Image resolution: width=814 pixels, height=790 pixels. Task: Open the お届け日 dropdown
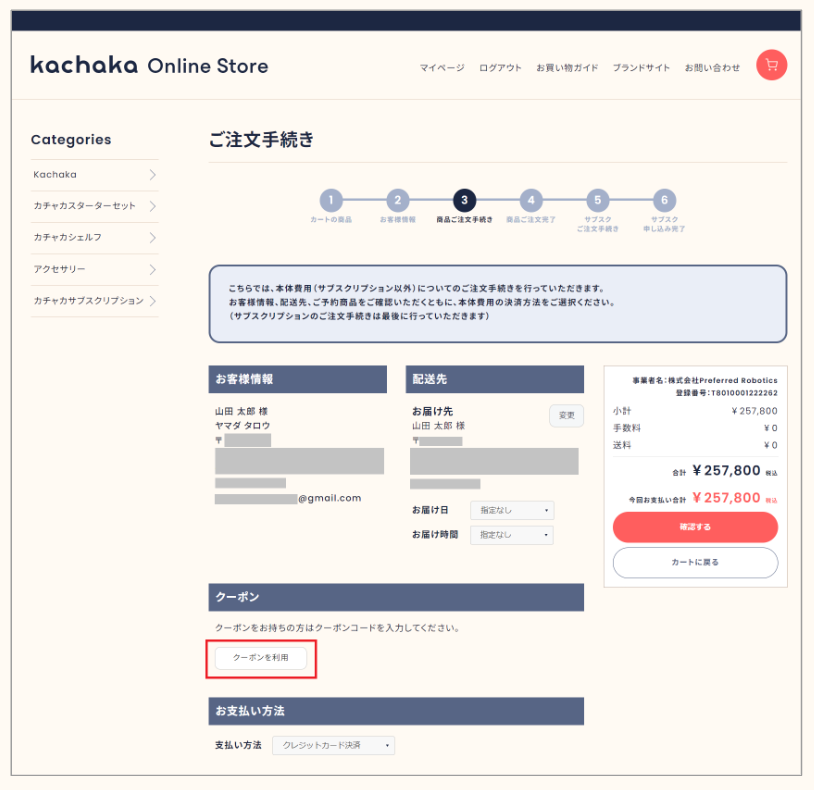(511, 510)
